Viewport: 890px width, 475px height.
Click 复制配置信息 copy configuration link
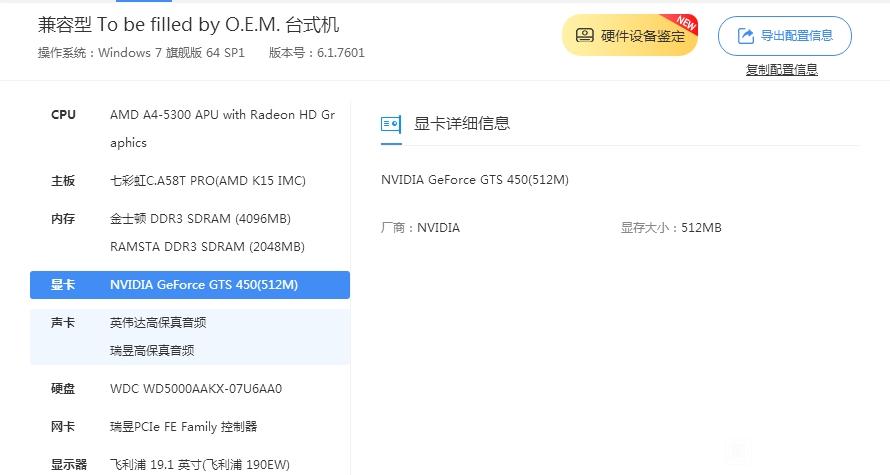[x=782, y=70]
